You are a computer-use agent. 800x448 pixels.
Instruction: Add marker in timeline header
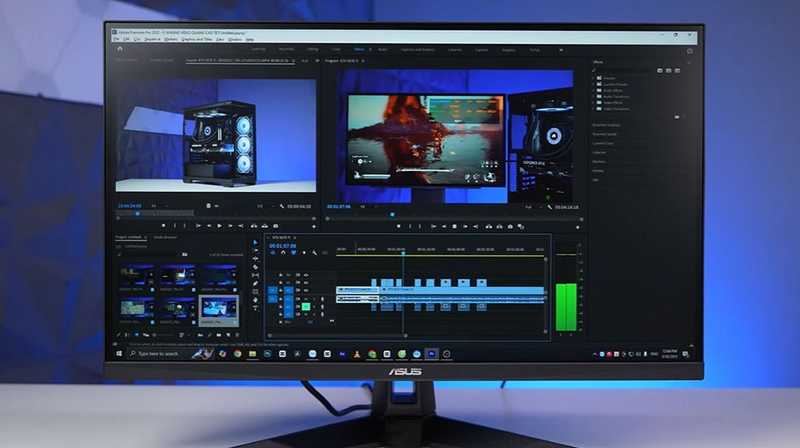coord(304,253)
